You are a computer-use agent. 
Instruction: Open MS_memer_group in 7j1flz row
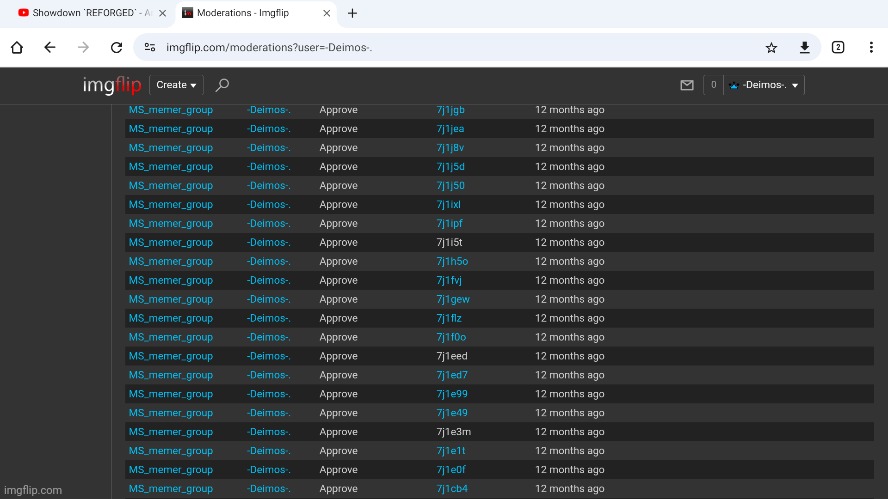click(x=171, y=318)
